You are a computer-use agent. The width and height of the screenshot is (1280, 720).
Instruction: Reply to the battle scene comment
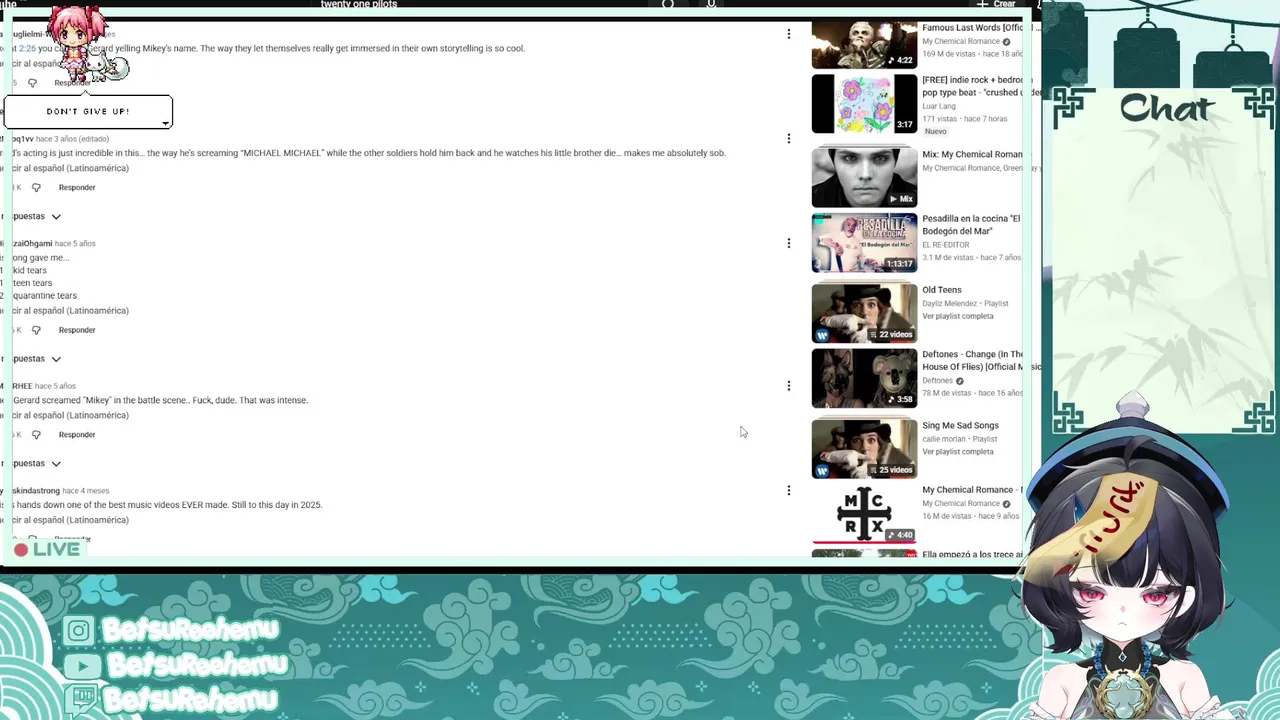pos(77,434)
